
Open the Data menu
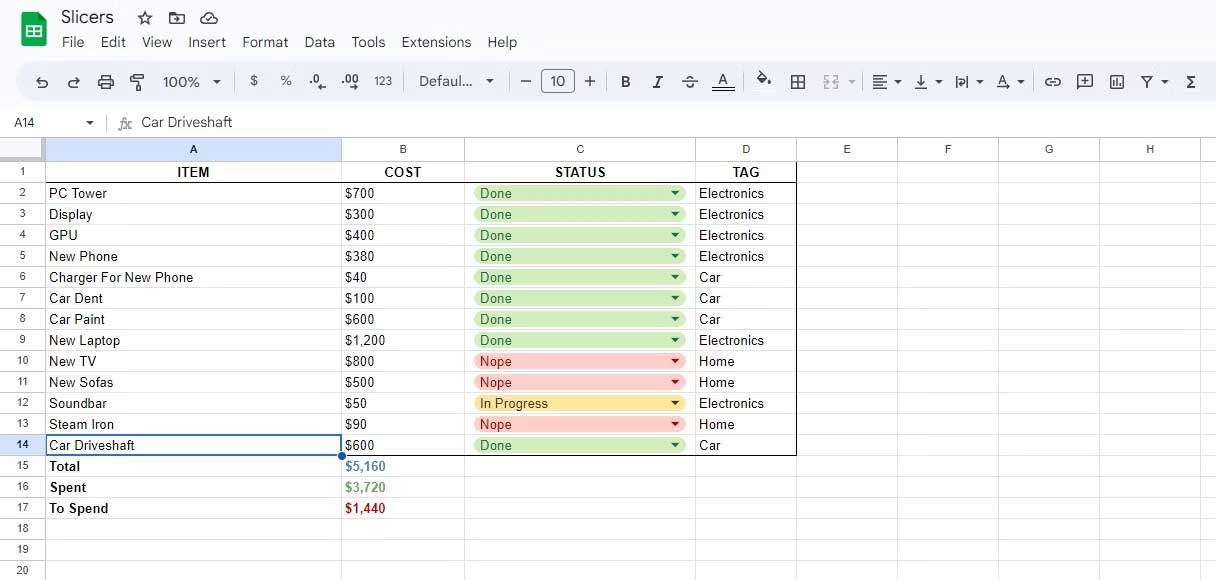[x=319, y=42]
